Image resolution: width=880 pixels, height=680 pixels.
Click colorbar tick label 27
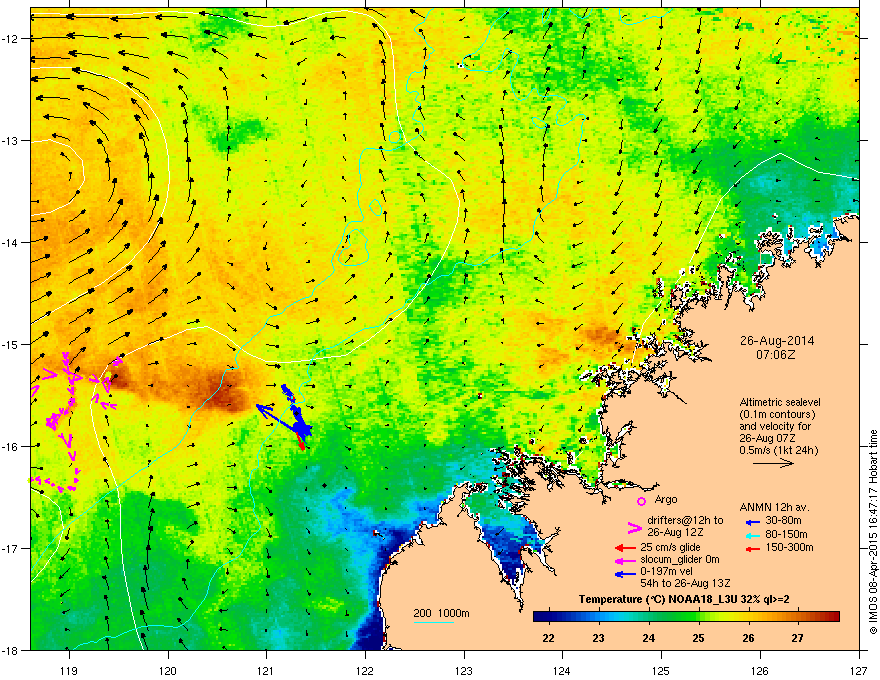tap(798, 638)
